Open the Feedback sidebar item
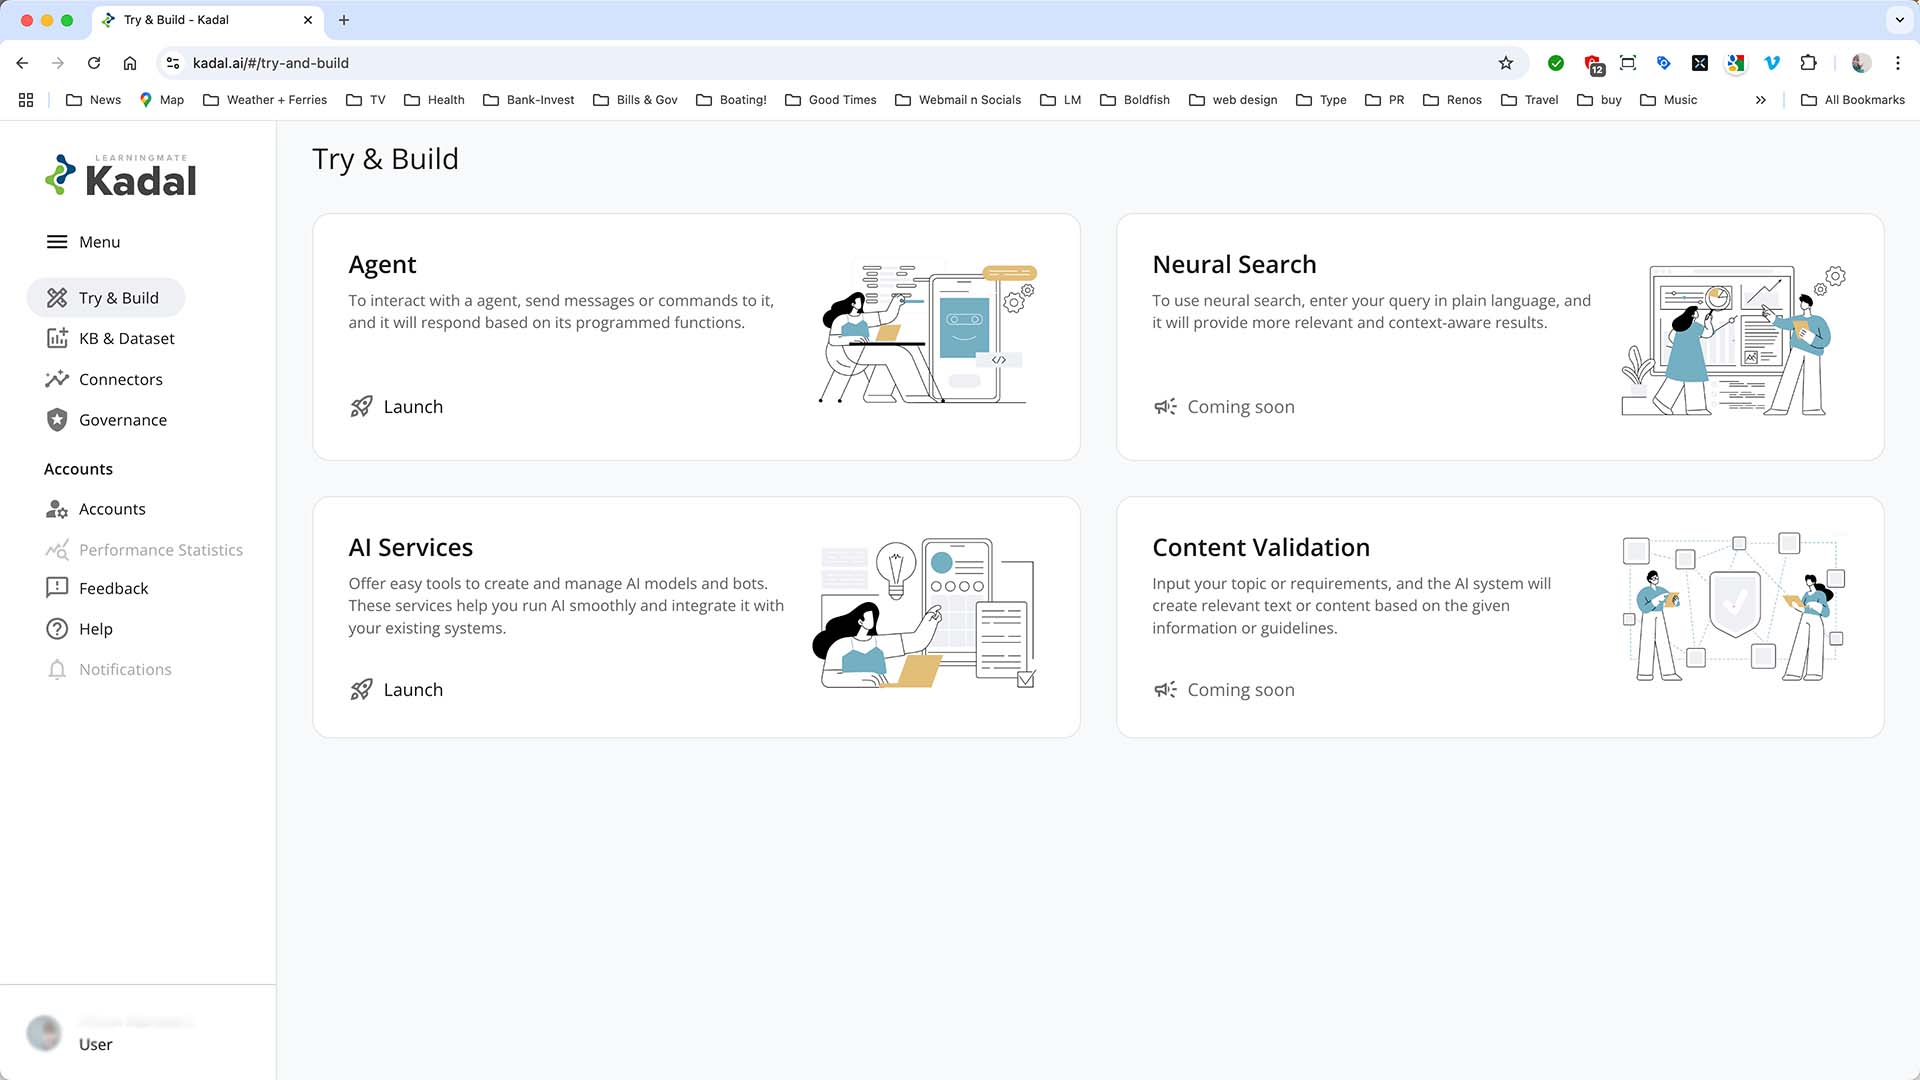Screen dimensions: 1920x1080 pyautogui.click(x=113, y=588)
